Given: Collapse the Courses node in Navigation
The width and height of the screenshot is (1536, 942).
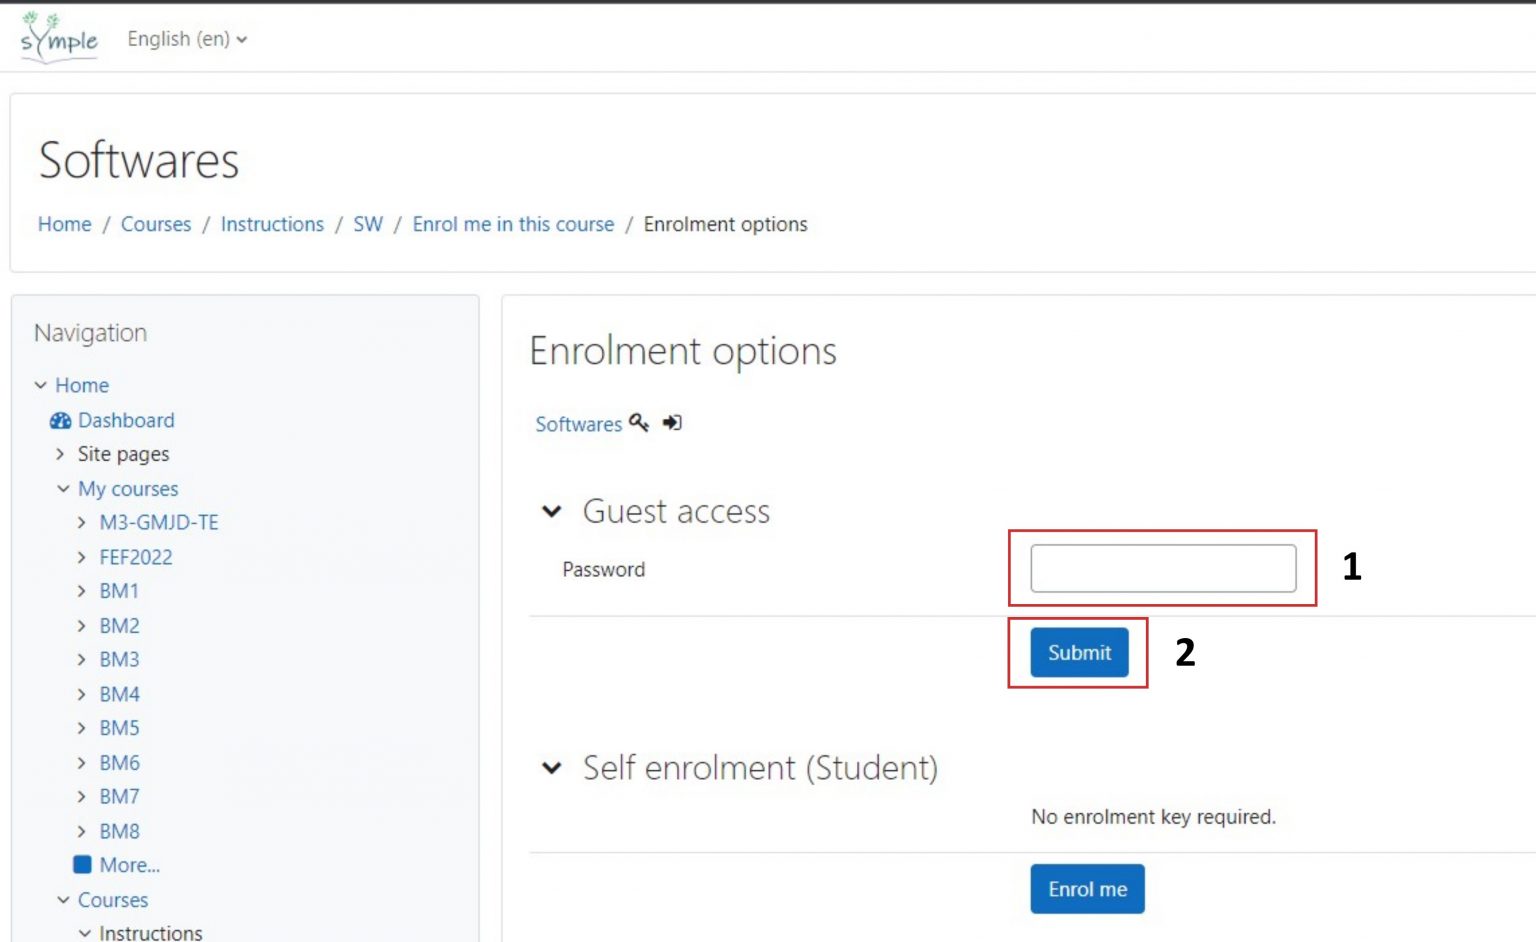Looking at the screenshot, I should 63,900.
